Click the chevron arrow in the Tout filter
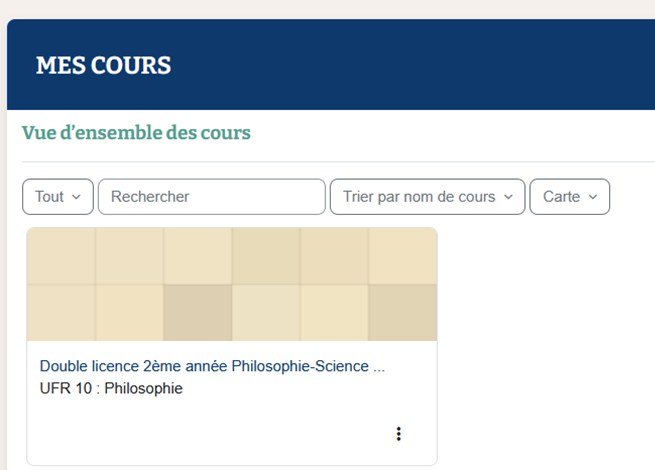Viewport: 655px width, 470px height. (x=76, y=197)
